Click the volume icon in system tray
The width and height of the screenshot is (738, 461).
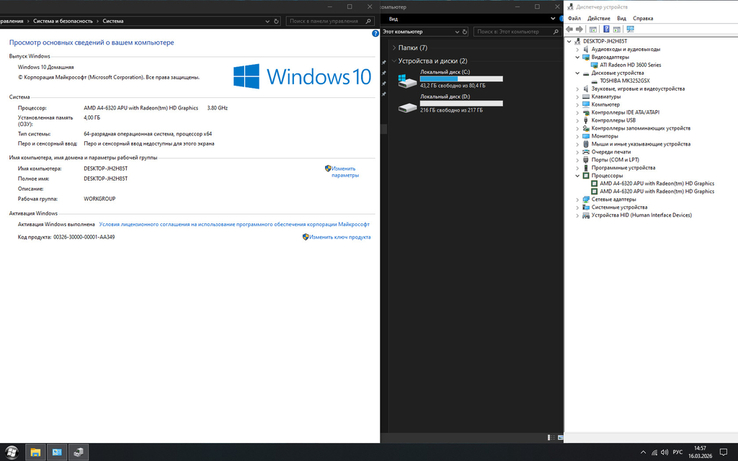pos(665,453)
